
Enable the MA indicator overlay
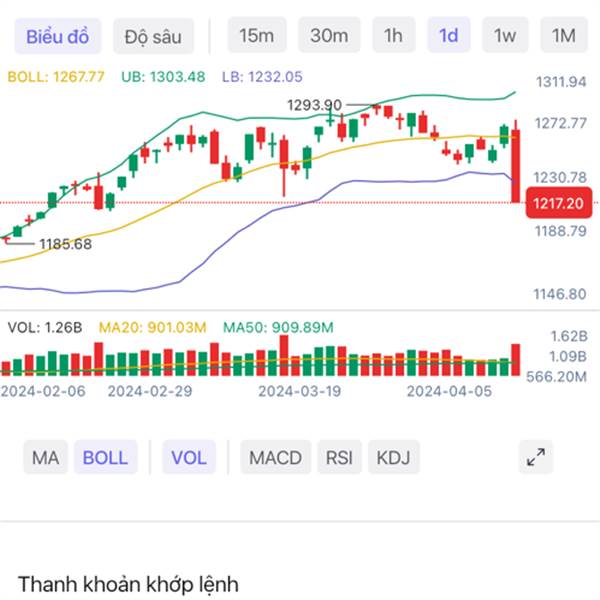pyautogui.click(x=45, y=458)
